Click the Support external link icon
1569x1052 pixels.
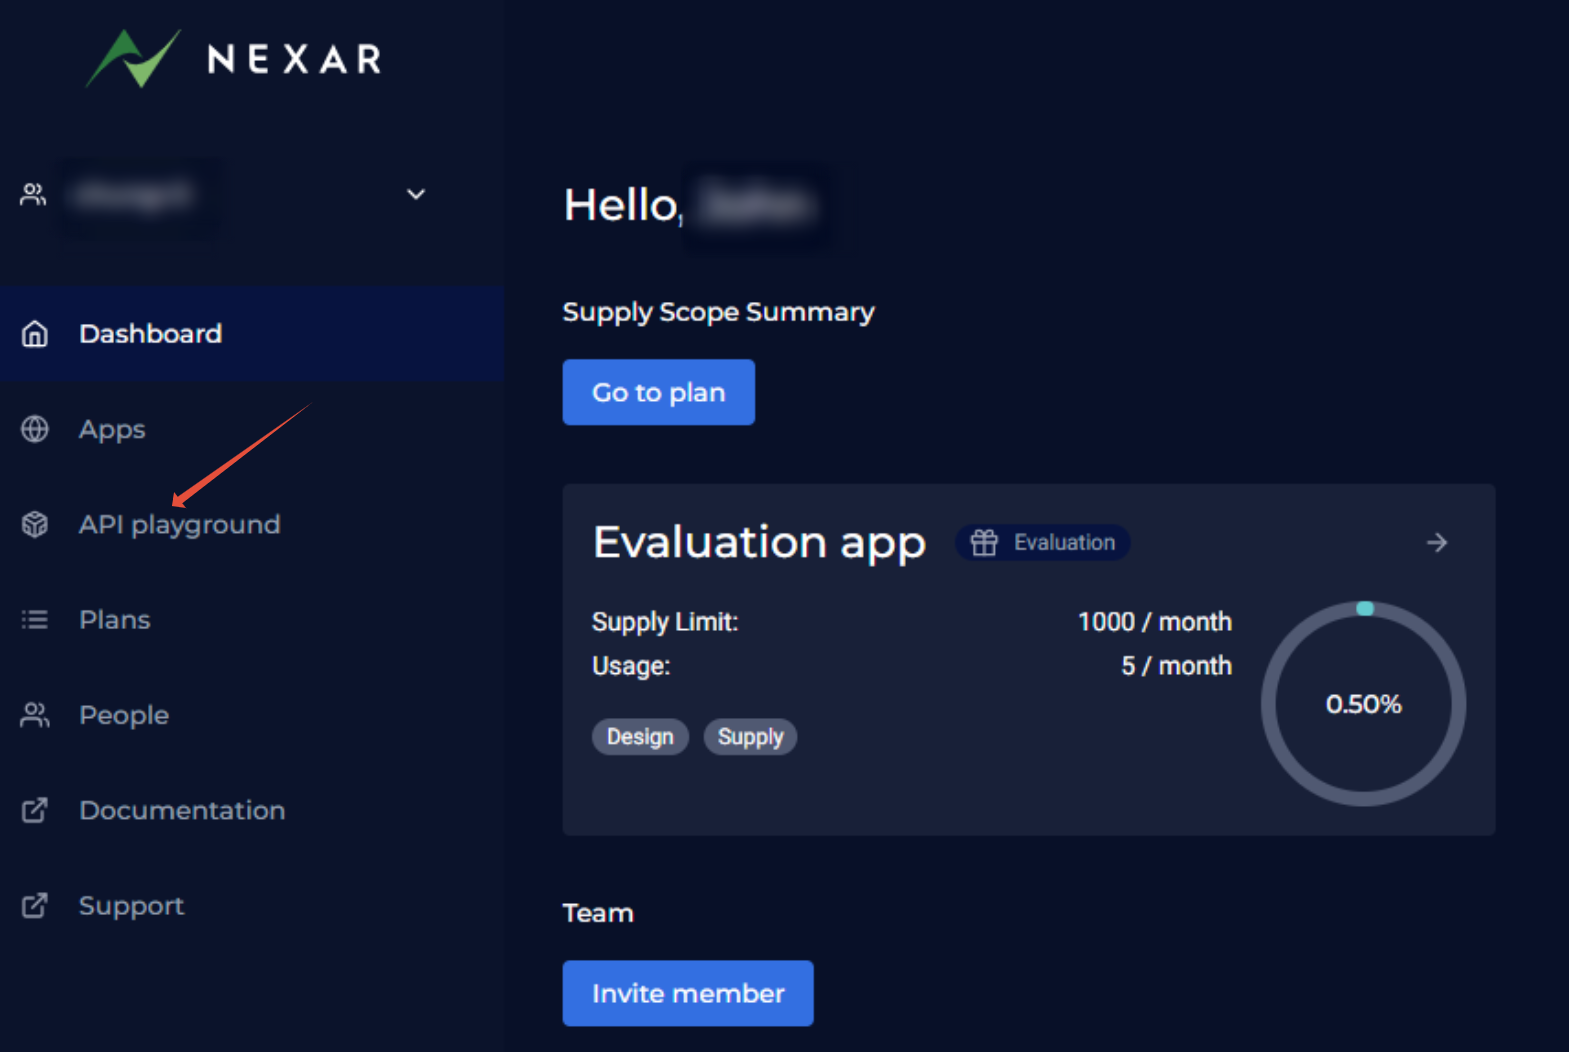coord(35,905)
